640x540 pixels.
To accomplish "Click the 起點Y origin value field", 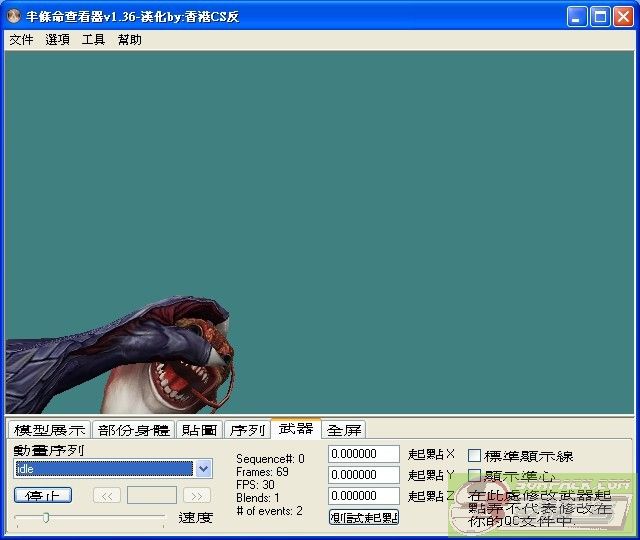I will coord(364,476).
